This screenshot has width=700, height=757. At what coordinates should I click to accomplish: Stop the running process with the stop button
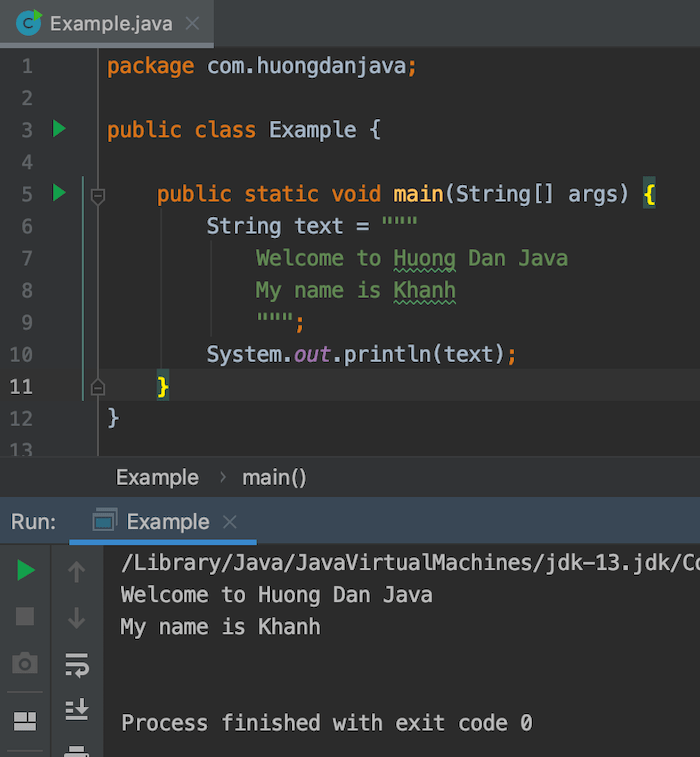(25, 617)
